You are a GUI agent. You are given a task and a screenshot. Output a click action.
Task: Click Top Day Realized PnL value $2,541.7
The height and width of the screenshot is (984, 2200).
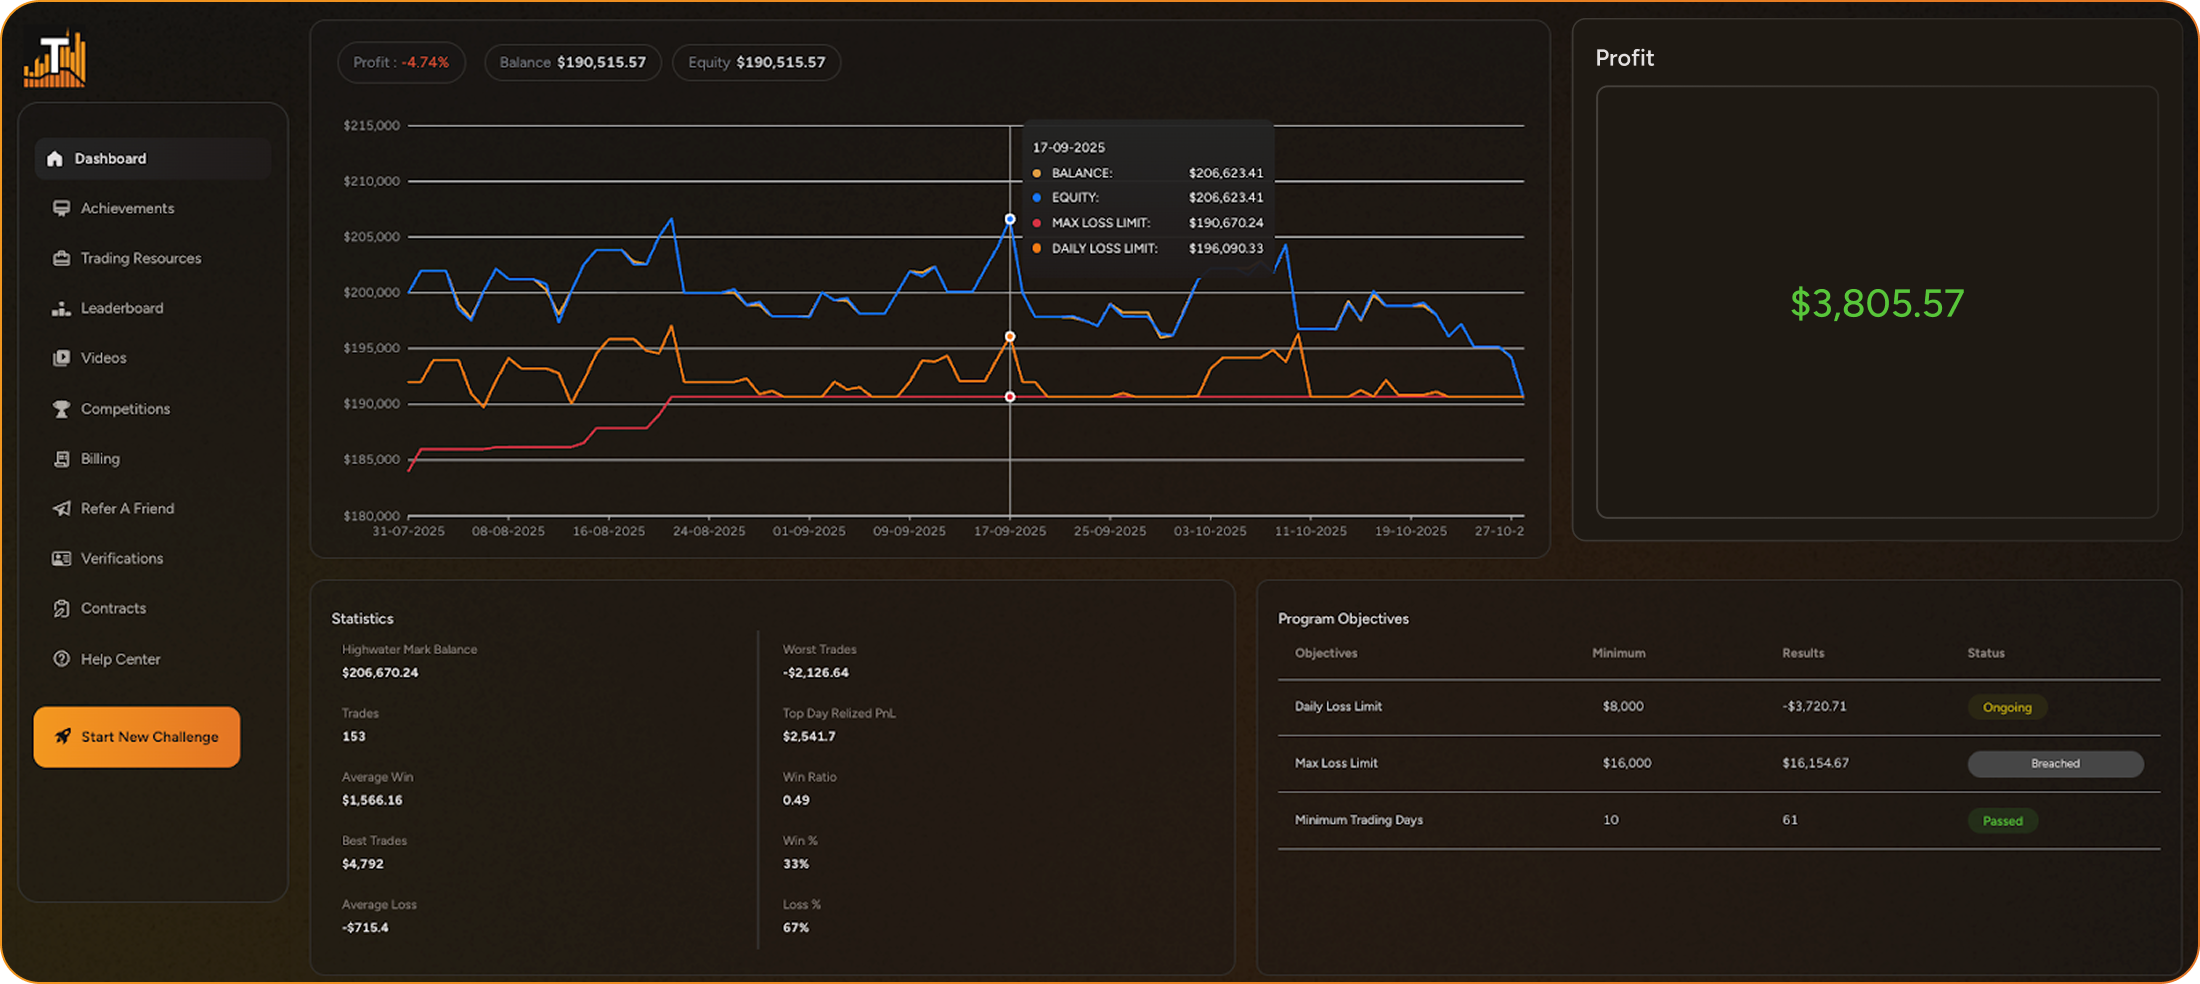(x=809, y=737)
